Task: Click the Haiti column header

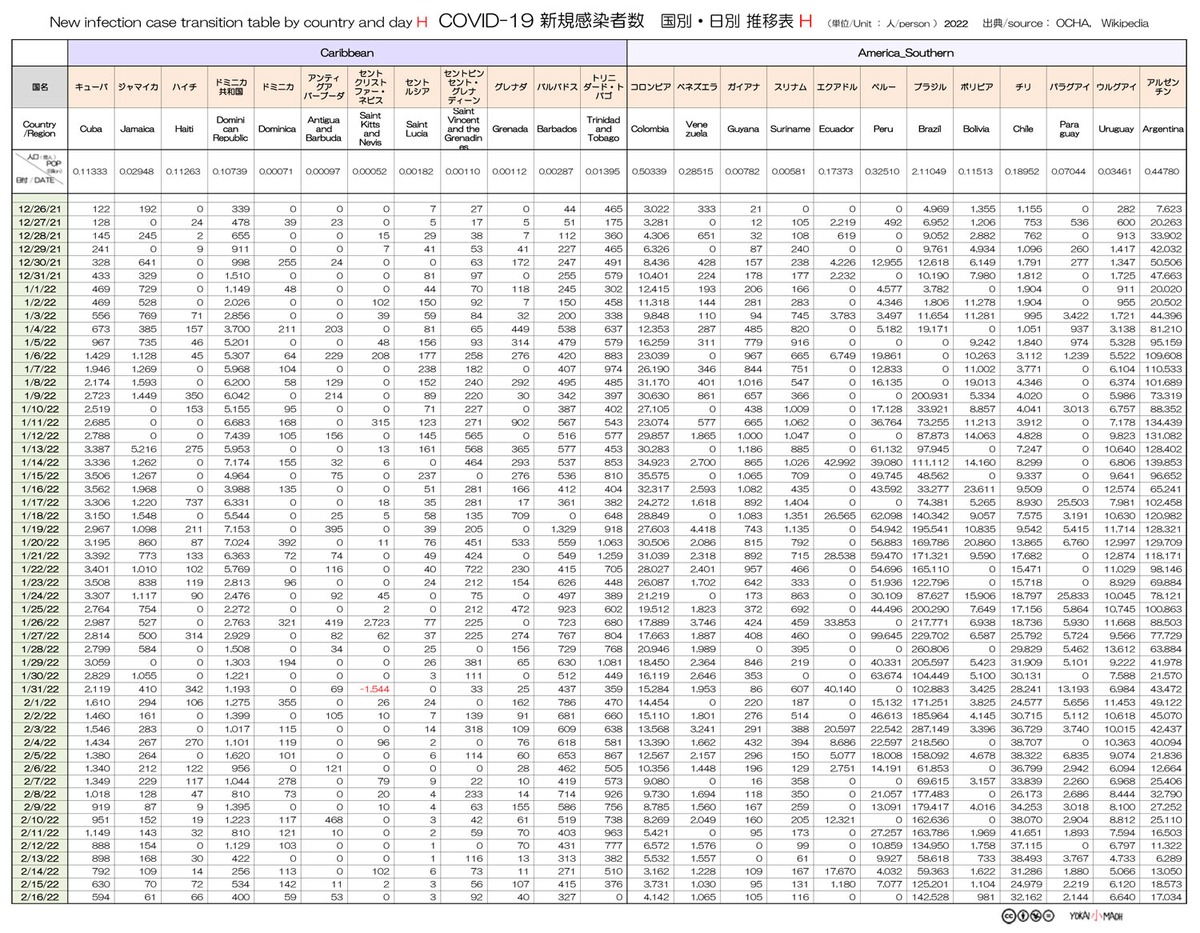Action: click(184, 130)
